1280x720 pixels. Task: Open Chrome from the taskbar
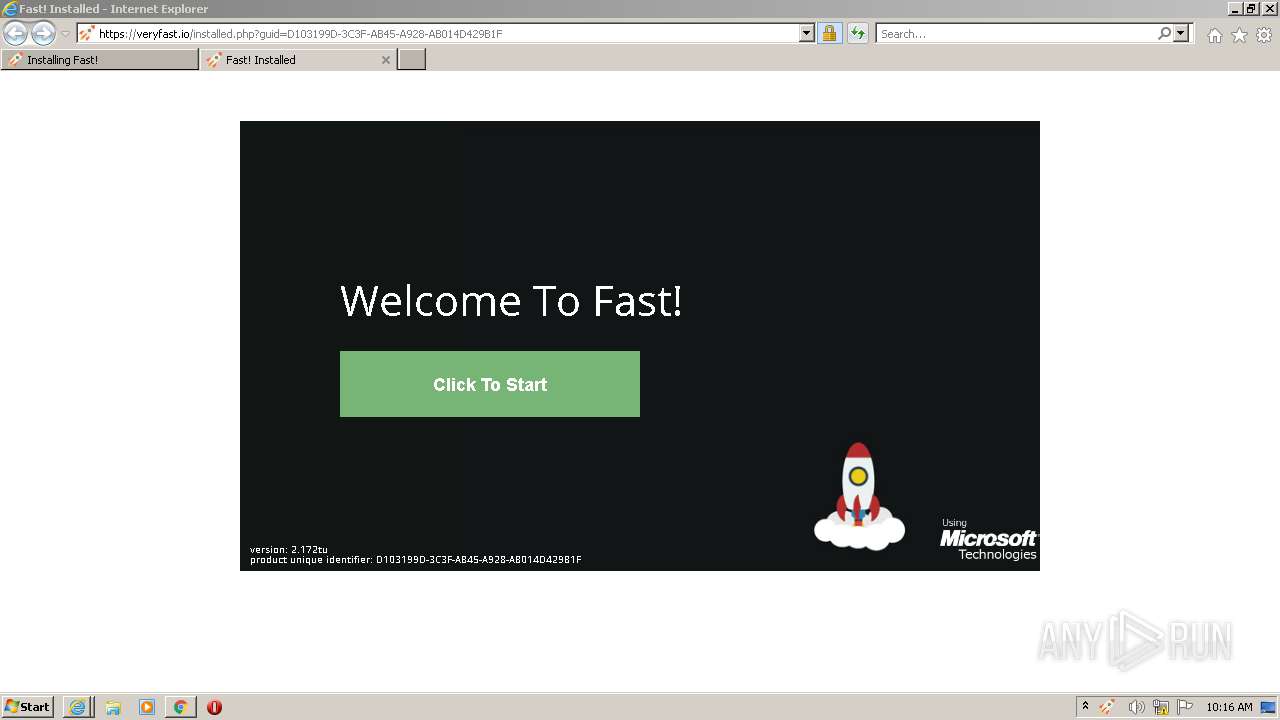pos(180,707)
